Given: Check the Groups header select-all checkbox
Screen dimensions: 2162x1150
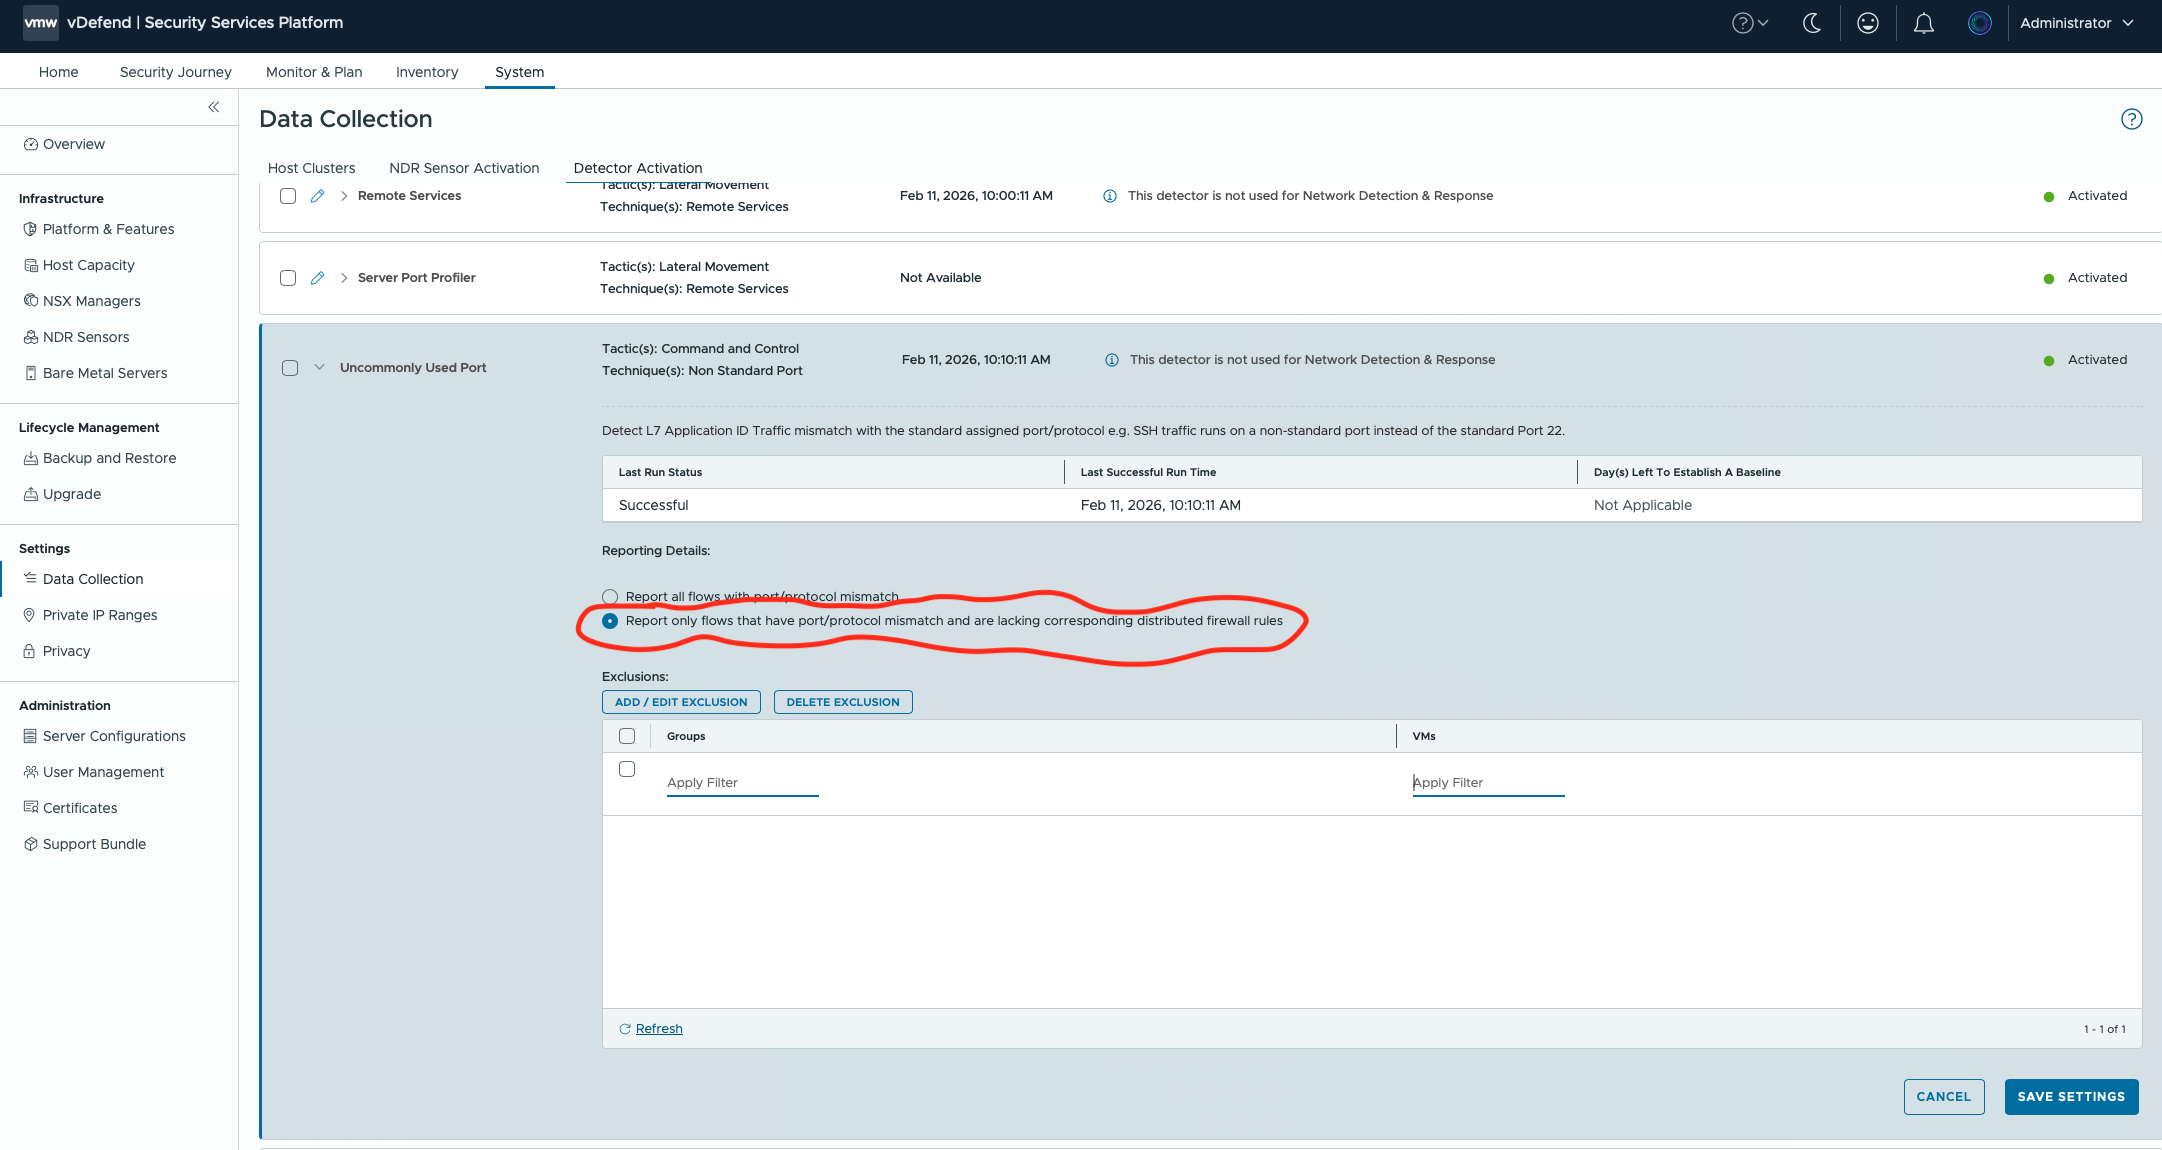Looking at the screenshot, I should click(627, 736).
